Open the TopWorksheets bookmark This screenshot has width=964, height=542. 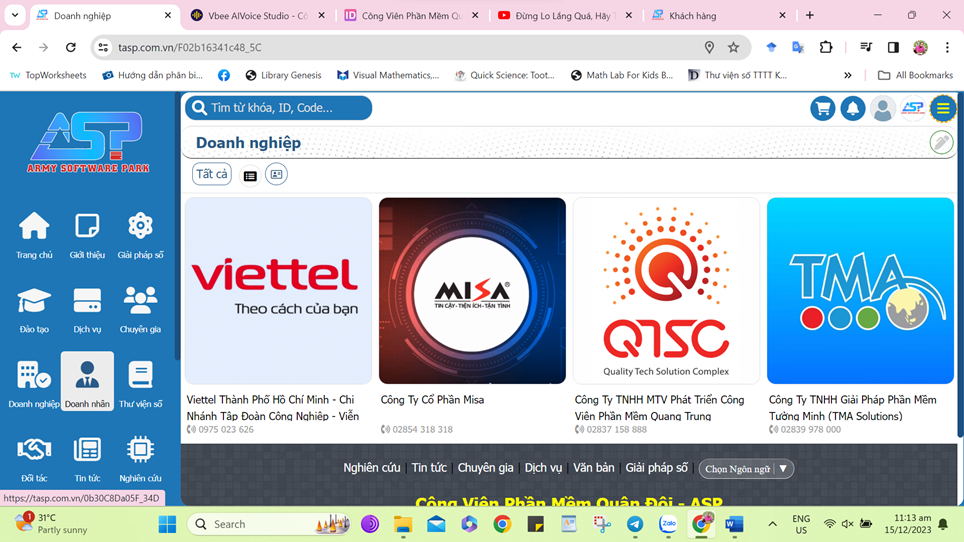pos(48,75)
